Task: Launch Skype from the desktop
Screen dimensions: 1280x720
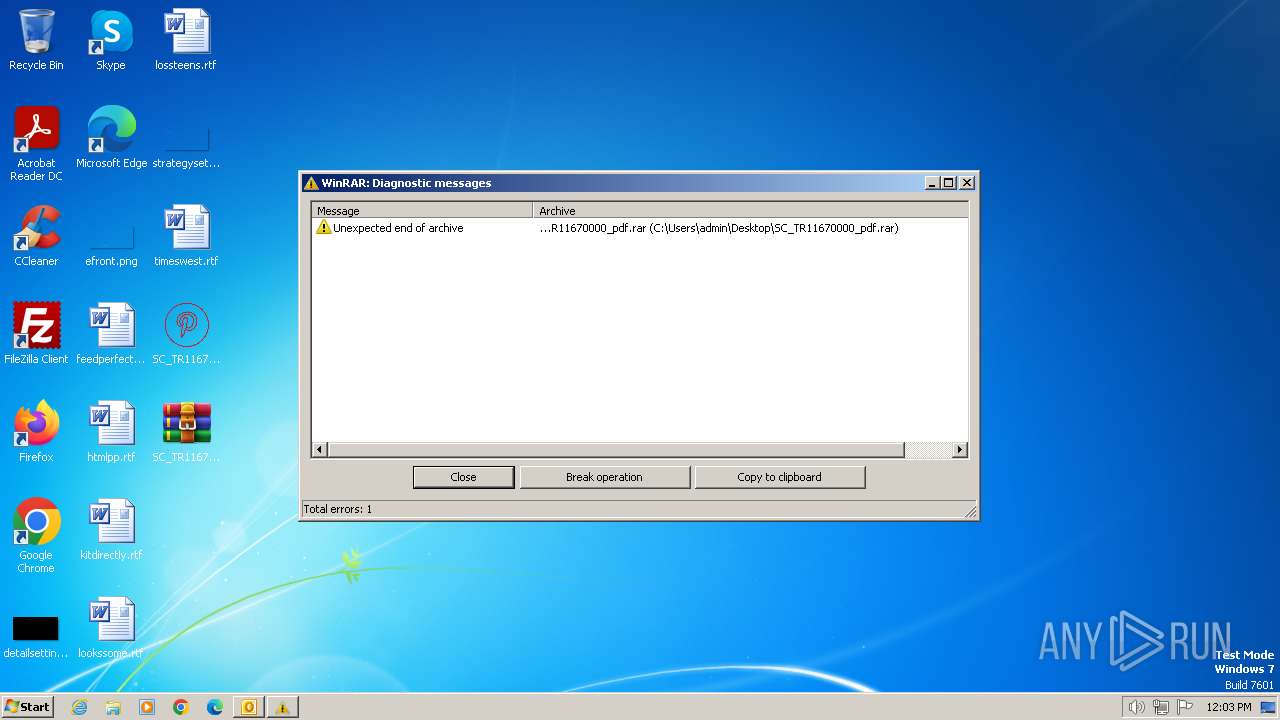Action: 110,41
